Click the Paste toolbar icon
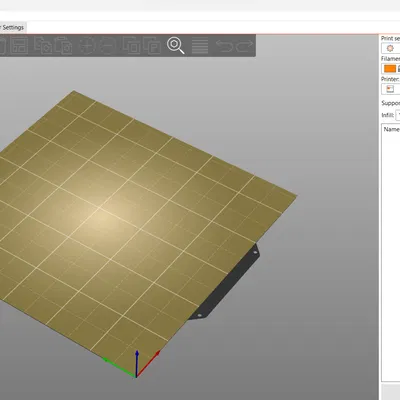The height and width of the screenshot is (400, 400). (x=63, y=45)
